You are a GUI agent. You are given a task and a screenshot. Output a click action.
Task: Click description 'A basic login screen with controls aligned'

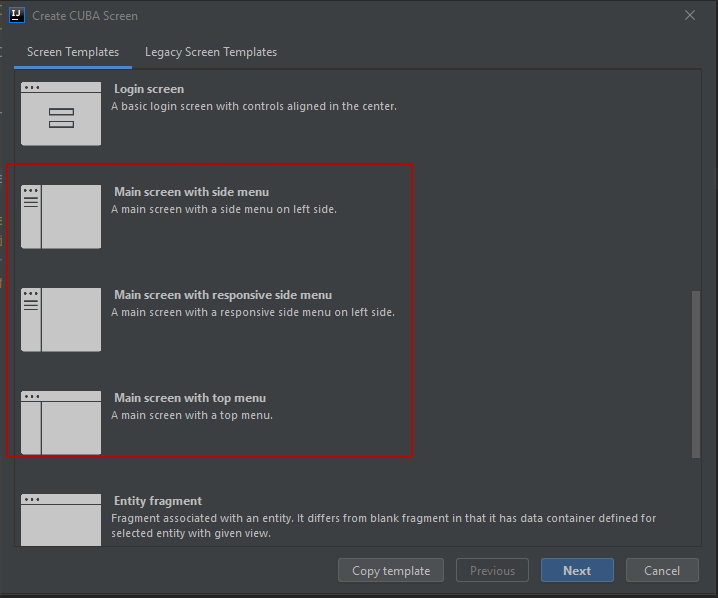point(254,106)
